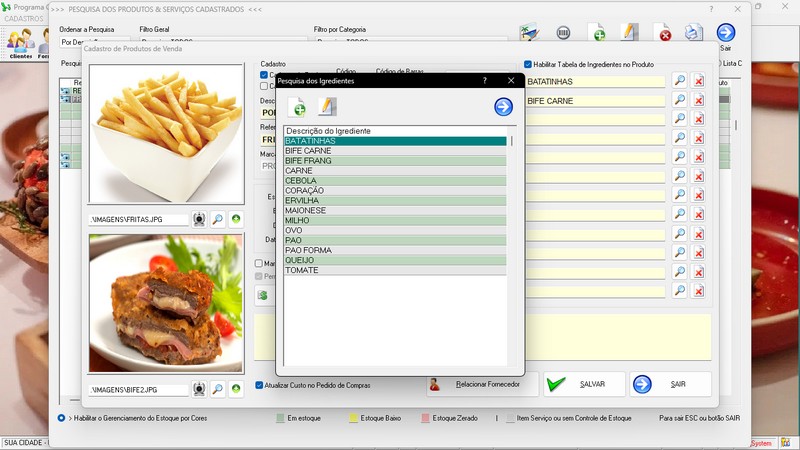Image resolution: width=800 pixels, height=450 pixels.
Task: Browse image magnifier beside BIFE2.JPG
Action: point(217,389)
